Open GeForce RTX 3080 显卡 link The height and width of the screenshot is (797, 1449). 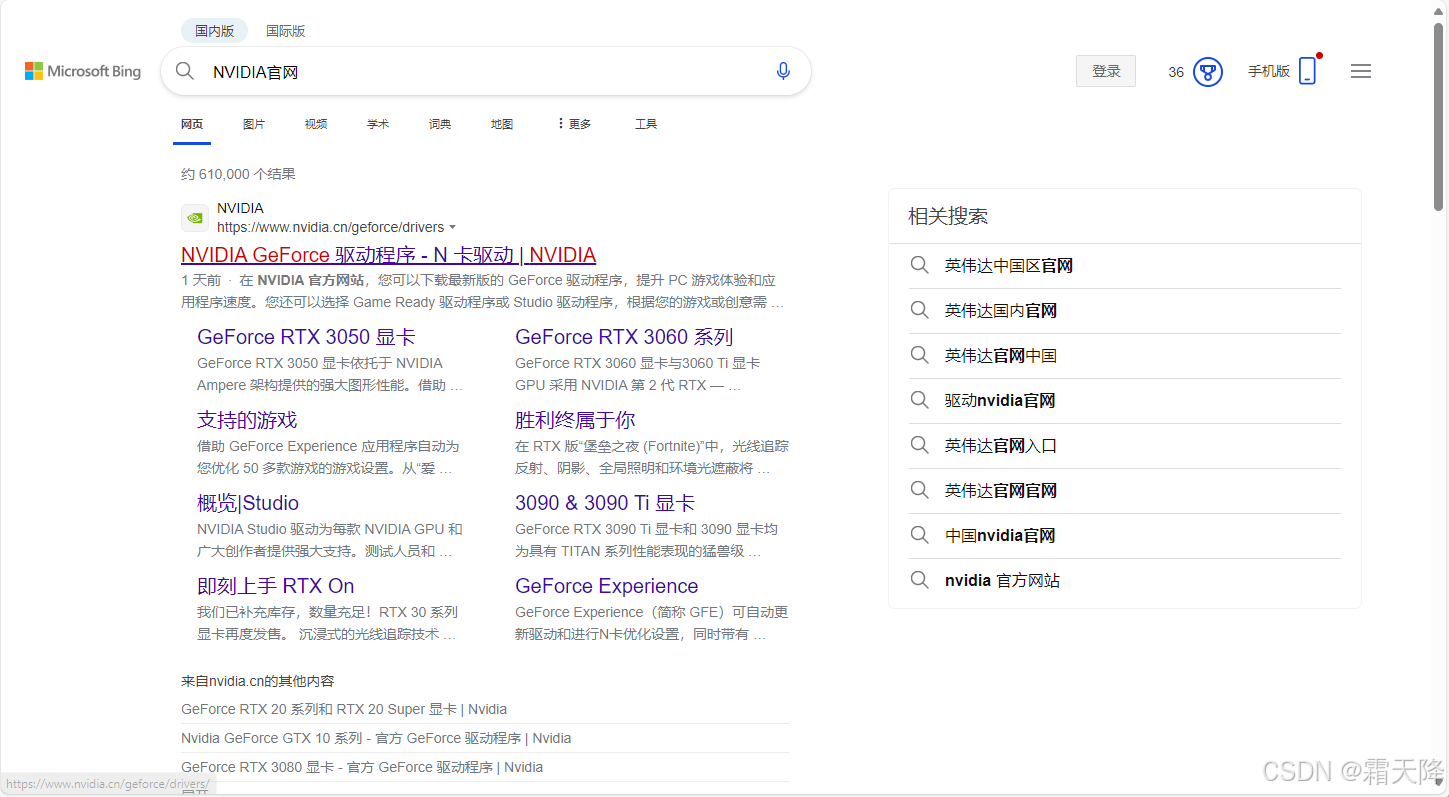click(x=362, y=767)
